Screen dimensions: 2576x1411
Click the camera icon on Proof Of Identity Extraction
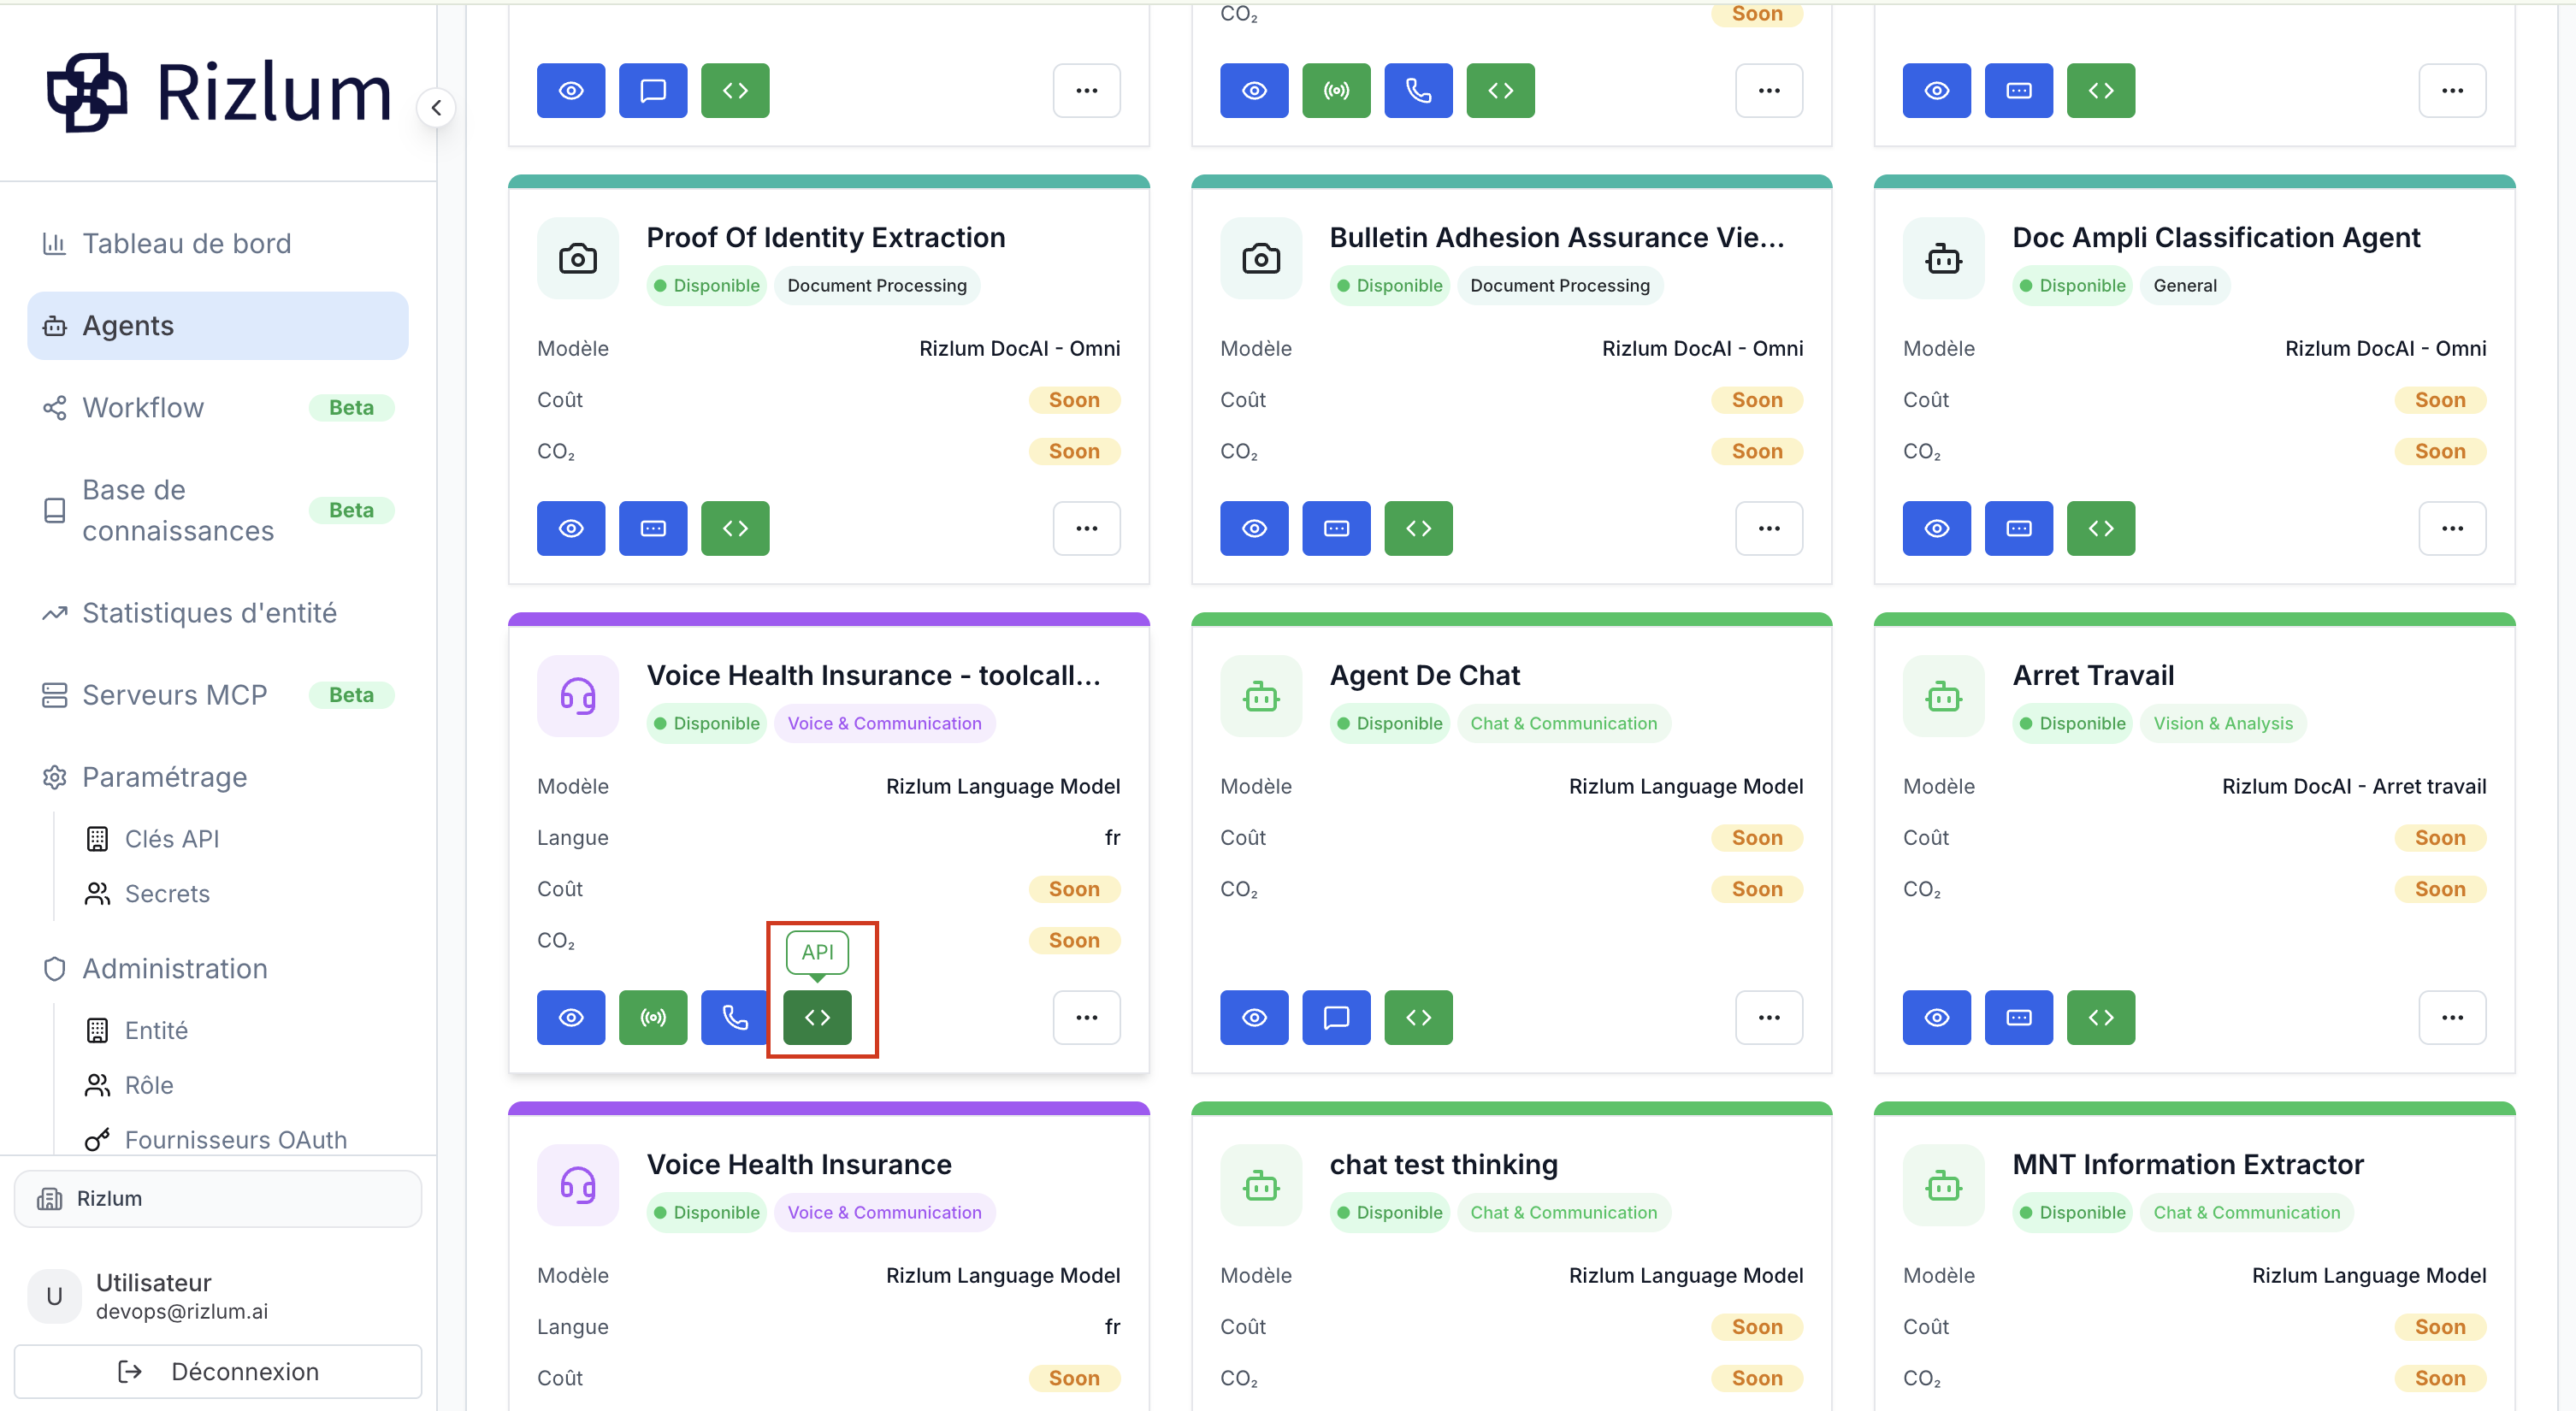(x=578, y=258)
